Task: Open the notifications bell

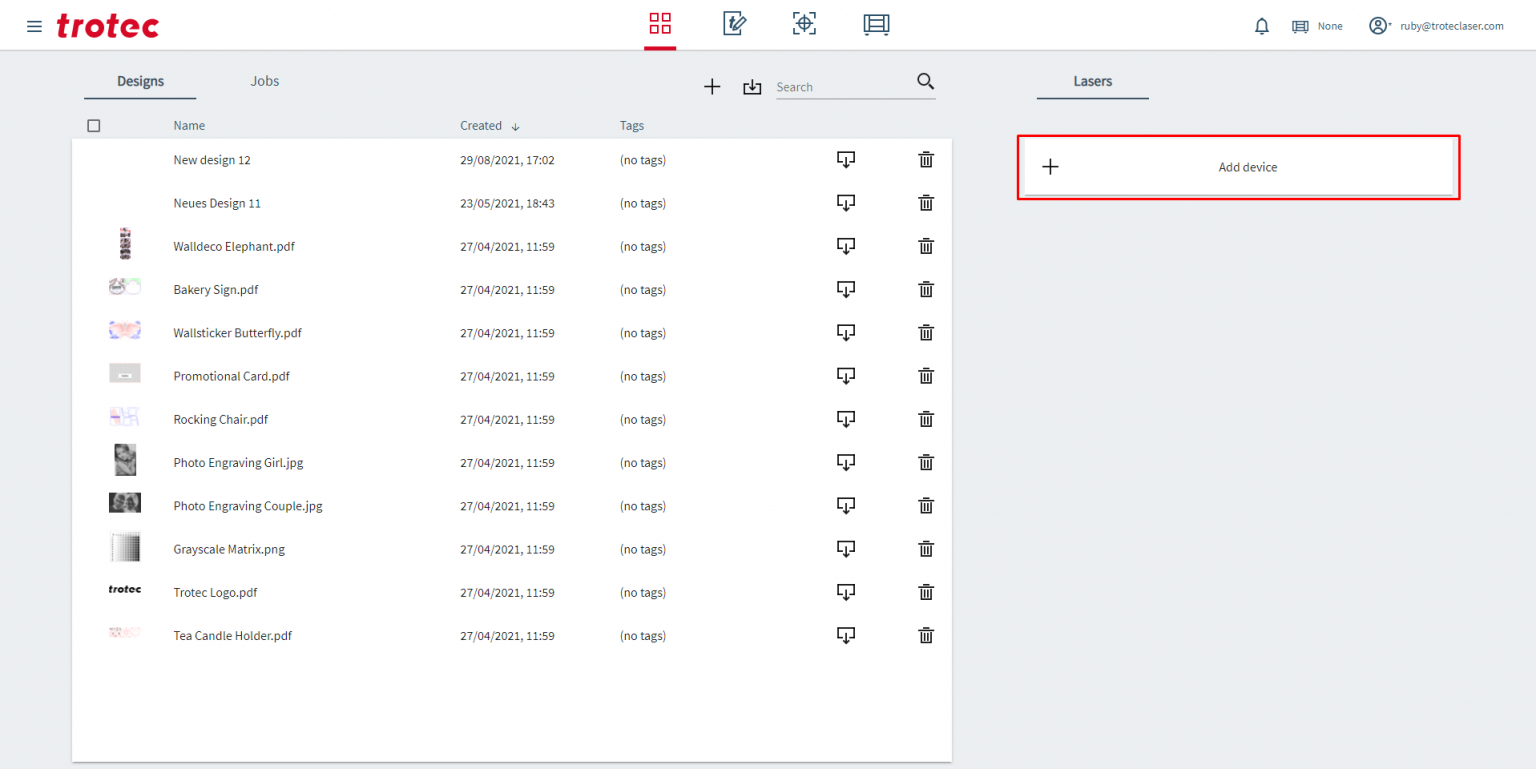Action: point(1261,26)
